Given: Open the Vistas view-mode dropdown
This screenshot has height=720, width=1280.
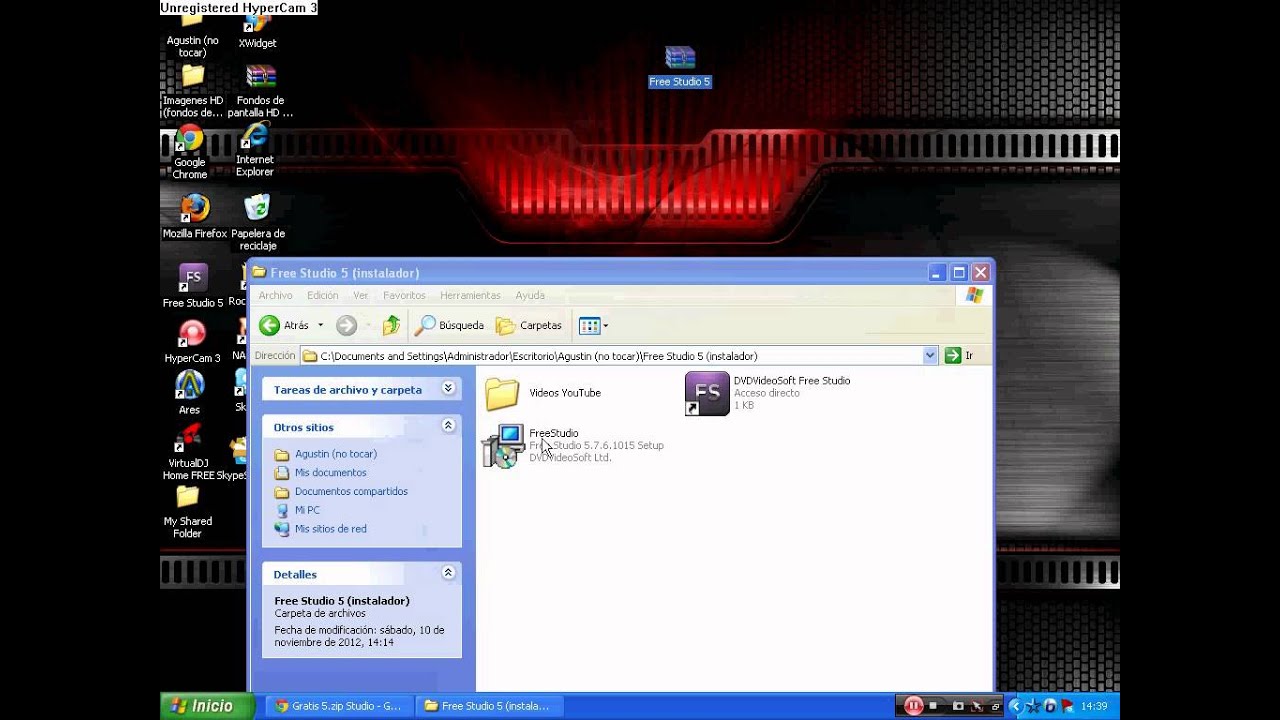Looking at the screenshot, I should click(x=593, y=325).
